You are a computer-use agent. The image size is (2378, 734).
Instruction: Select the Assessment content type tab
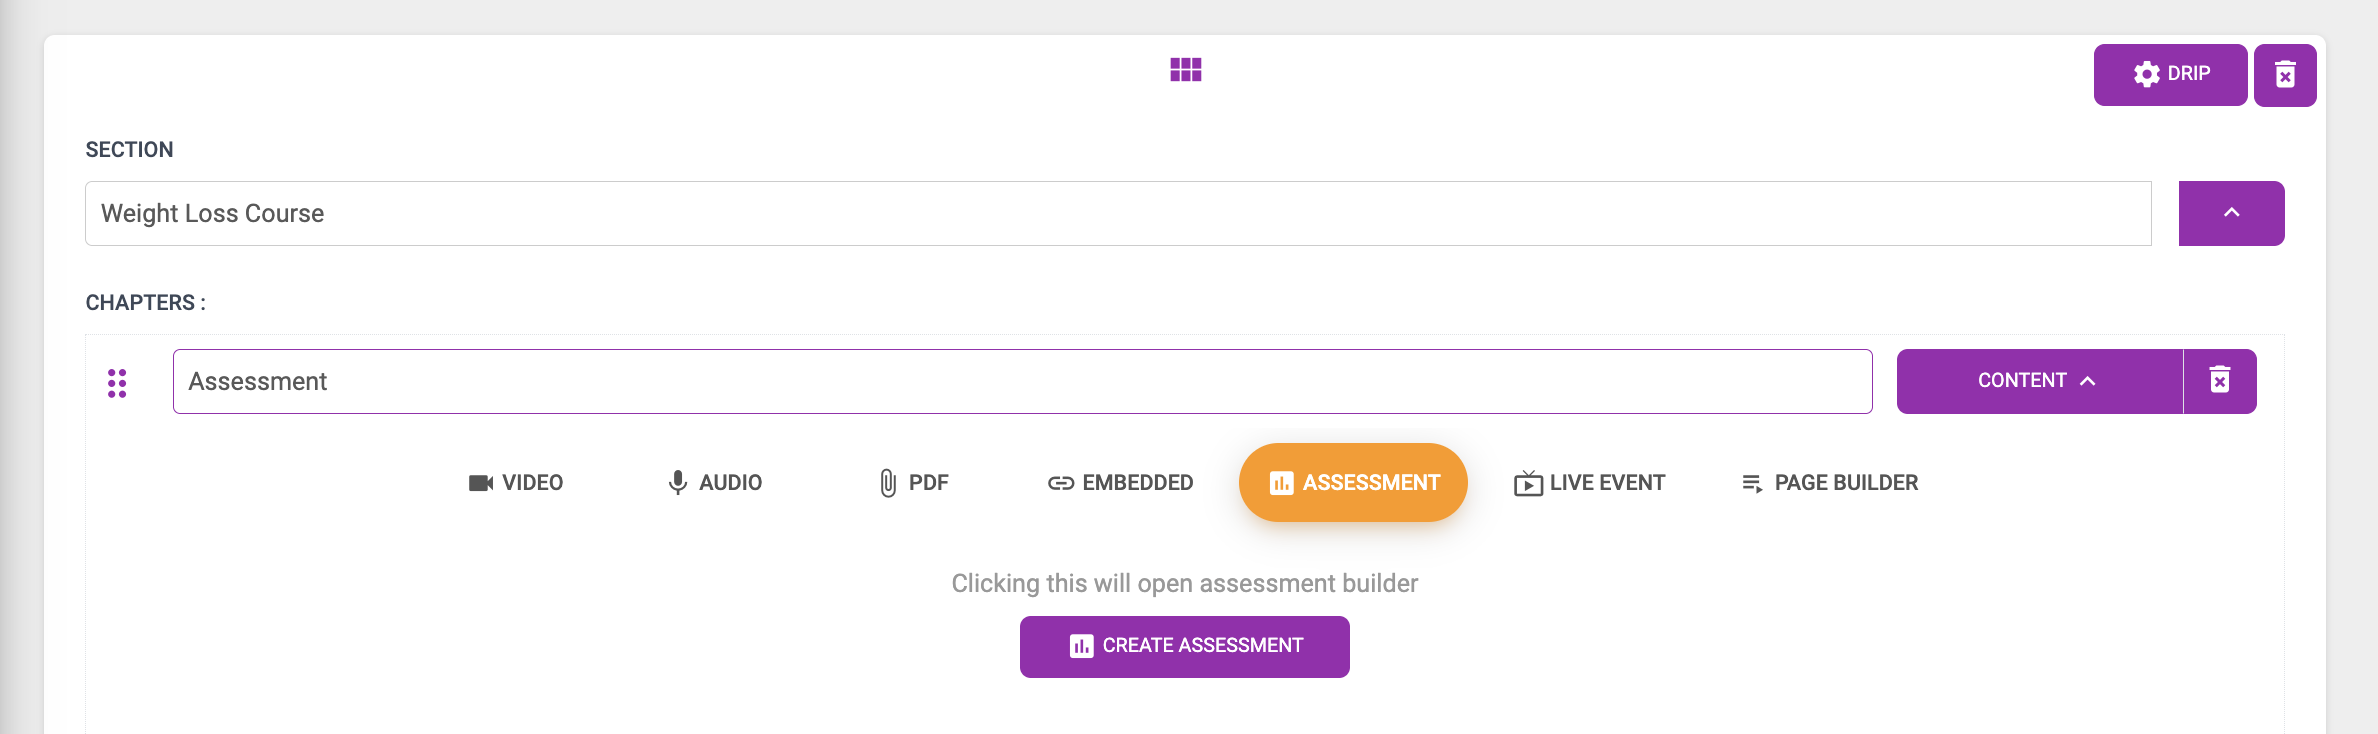click(x=1353, y=483)
